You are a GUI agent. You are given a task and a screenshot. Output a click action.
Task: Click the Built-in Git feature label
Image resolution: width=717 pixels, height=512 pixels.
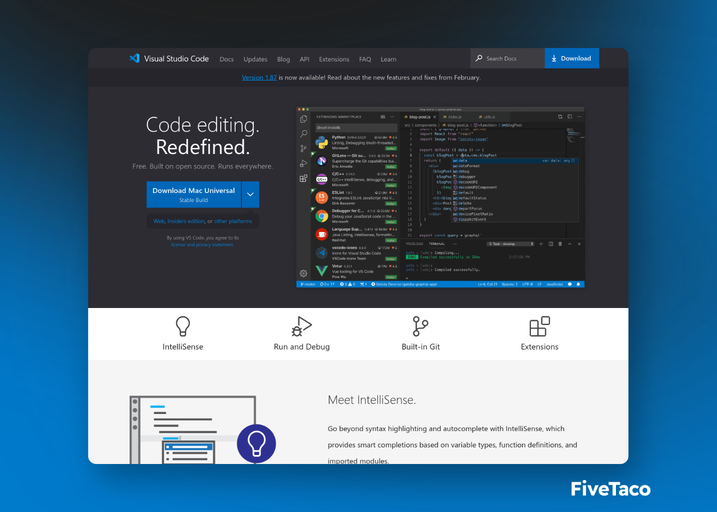point(421,347)
